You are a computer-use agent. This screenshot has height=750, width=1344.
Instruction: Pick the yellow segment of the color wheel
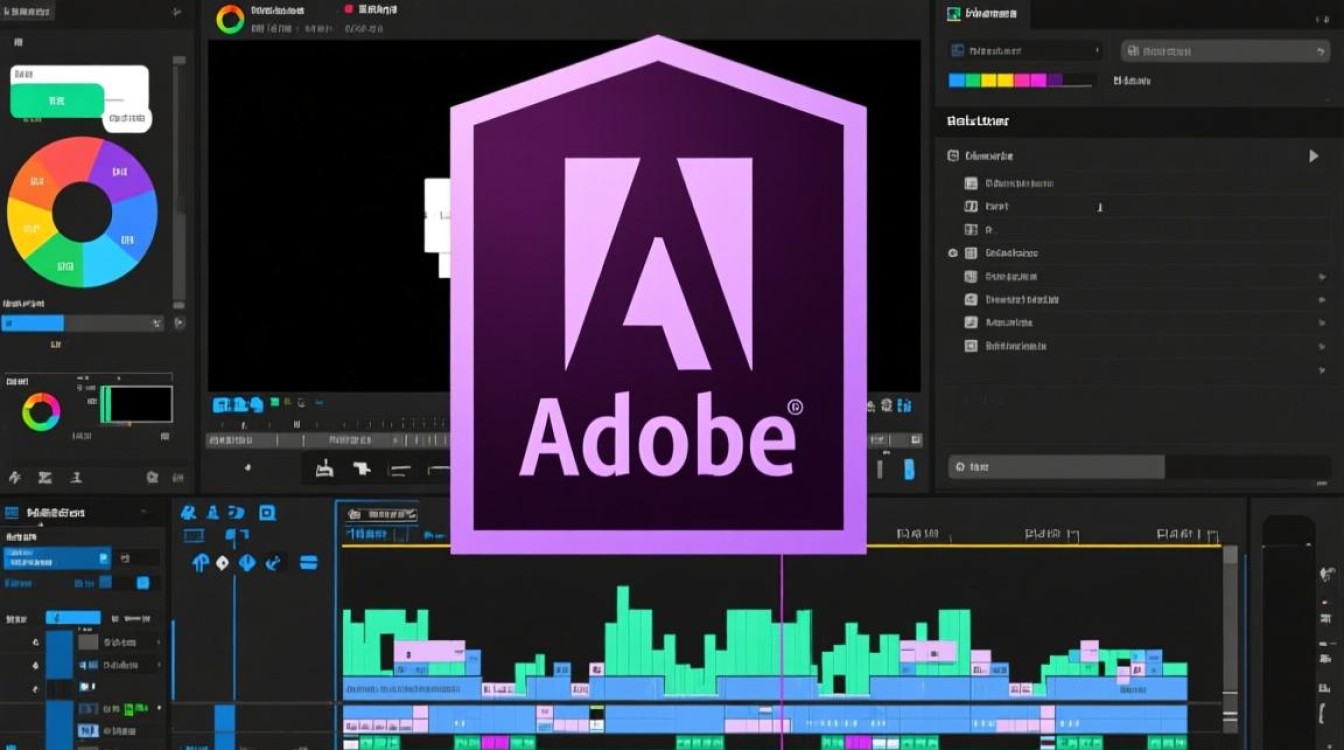(x=29, y=226)
